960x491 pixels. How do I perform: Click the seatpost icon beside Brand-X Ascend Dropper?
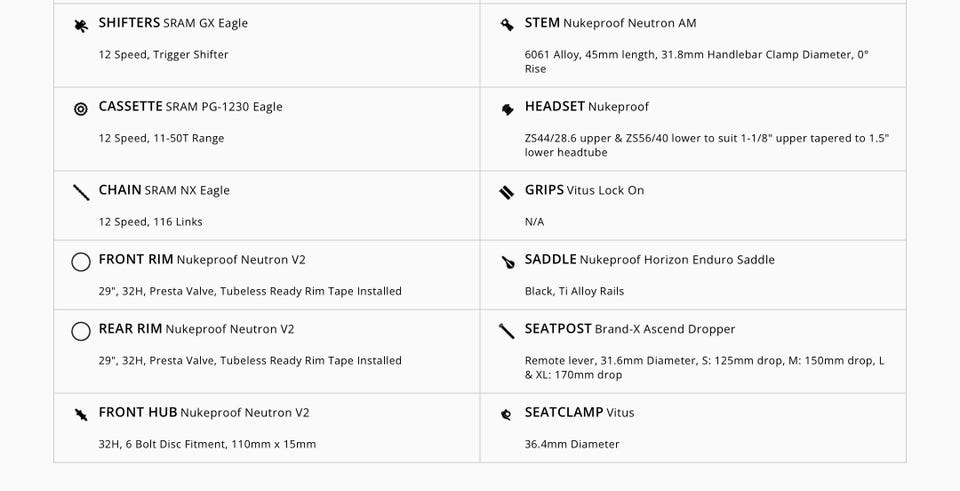(507, 331)
